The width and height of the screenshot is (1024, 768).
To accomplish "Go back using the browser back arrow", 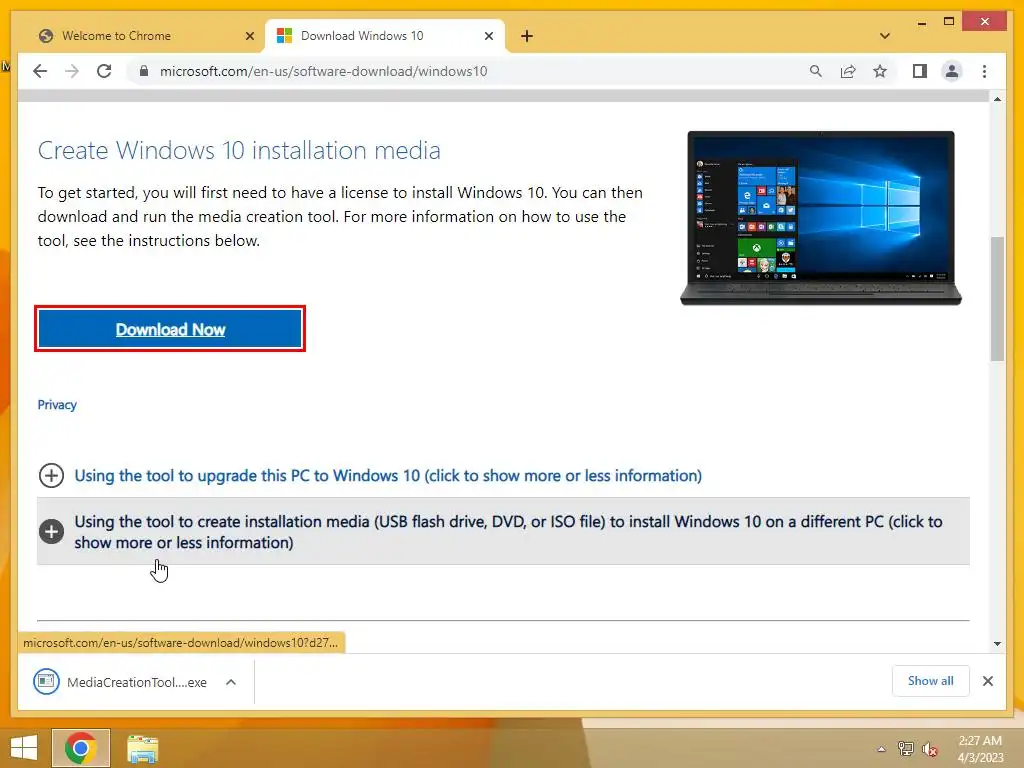I will coord(40,71).
